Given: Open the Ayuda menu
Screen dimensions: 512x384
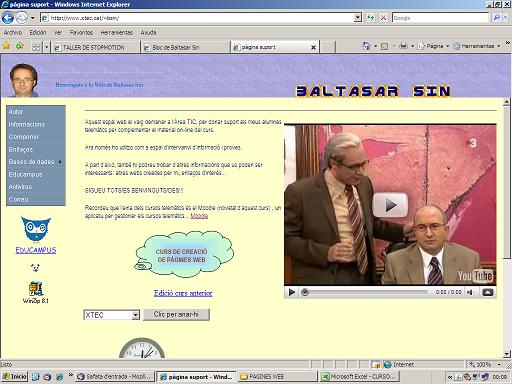Looking at the screenshot, I should tap(148, 33).
